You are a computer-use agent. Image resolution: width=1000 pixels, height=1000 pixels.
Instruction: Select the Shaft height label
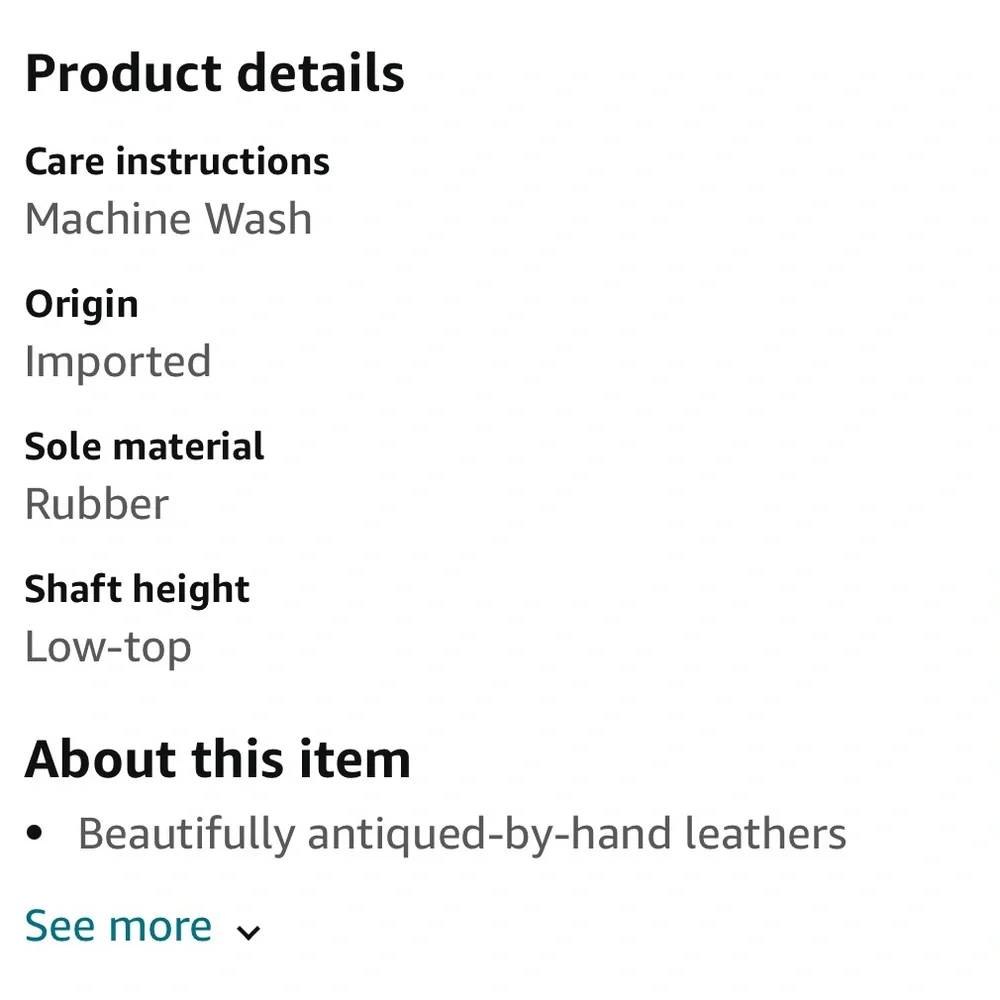coord(137,589)
